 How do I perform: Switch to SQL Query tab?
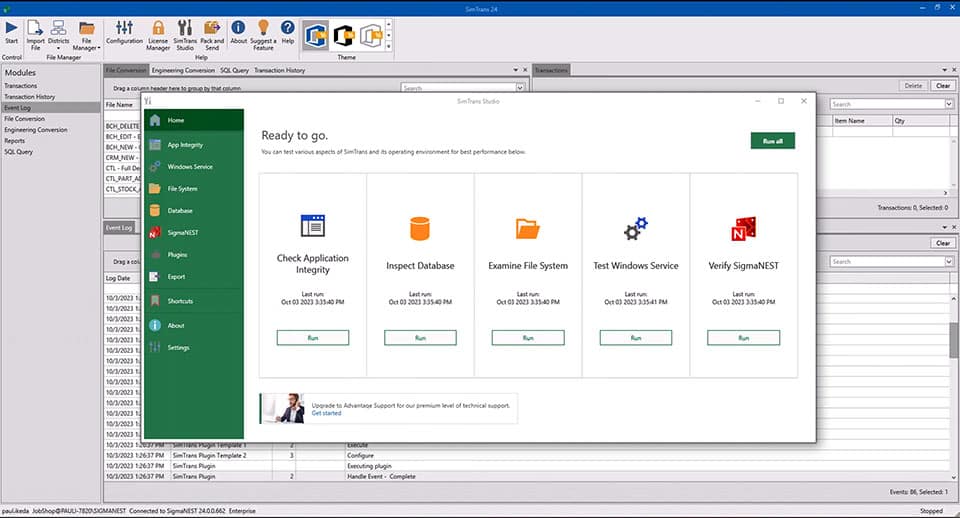tap(234, 70)
